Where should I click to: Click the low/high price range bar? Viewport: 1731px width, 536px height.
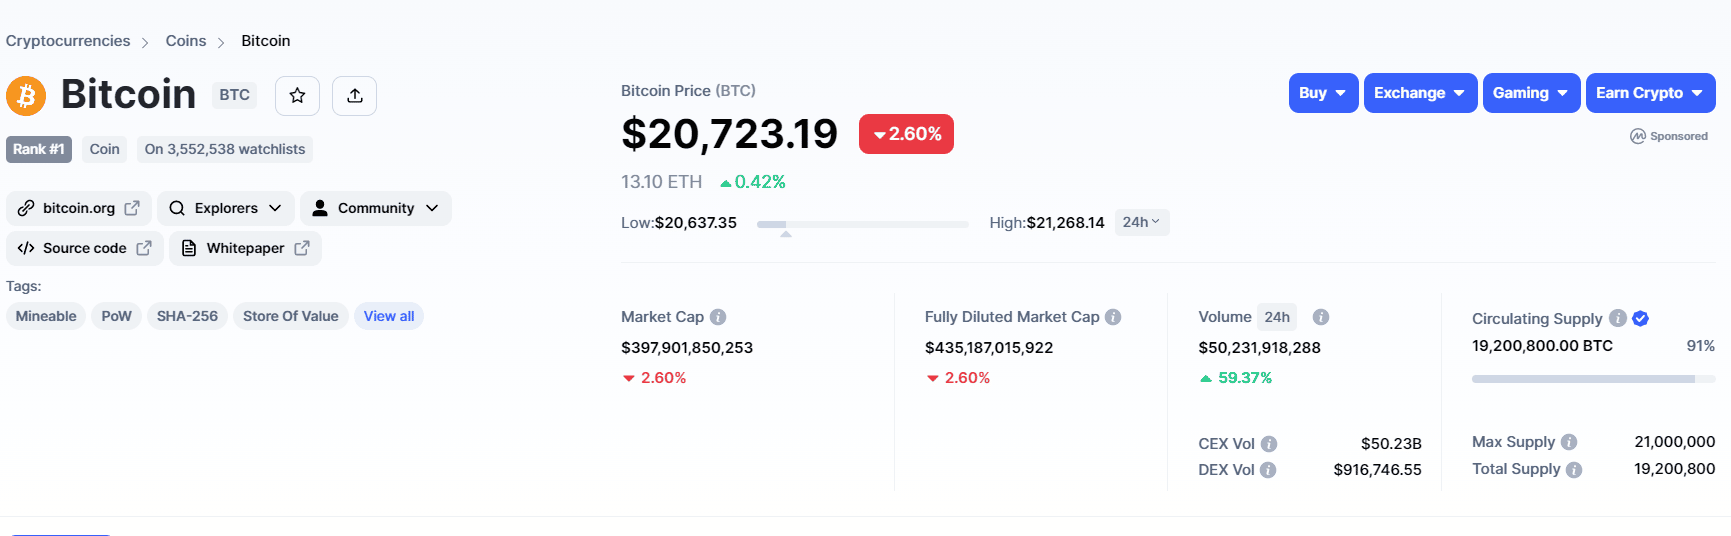pyautogui.click(x=862, y=224)
